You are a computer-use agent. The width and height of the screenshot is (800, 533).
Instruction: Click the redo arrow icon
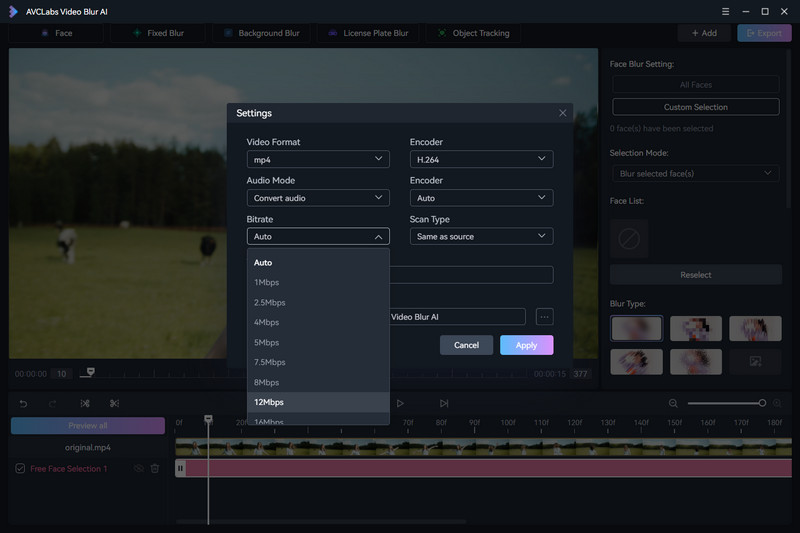click(x=53, y=403)
